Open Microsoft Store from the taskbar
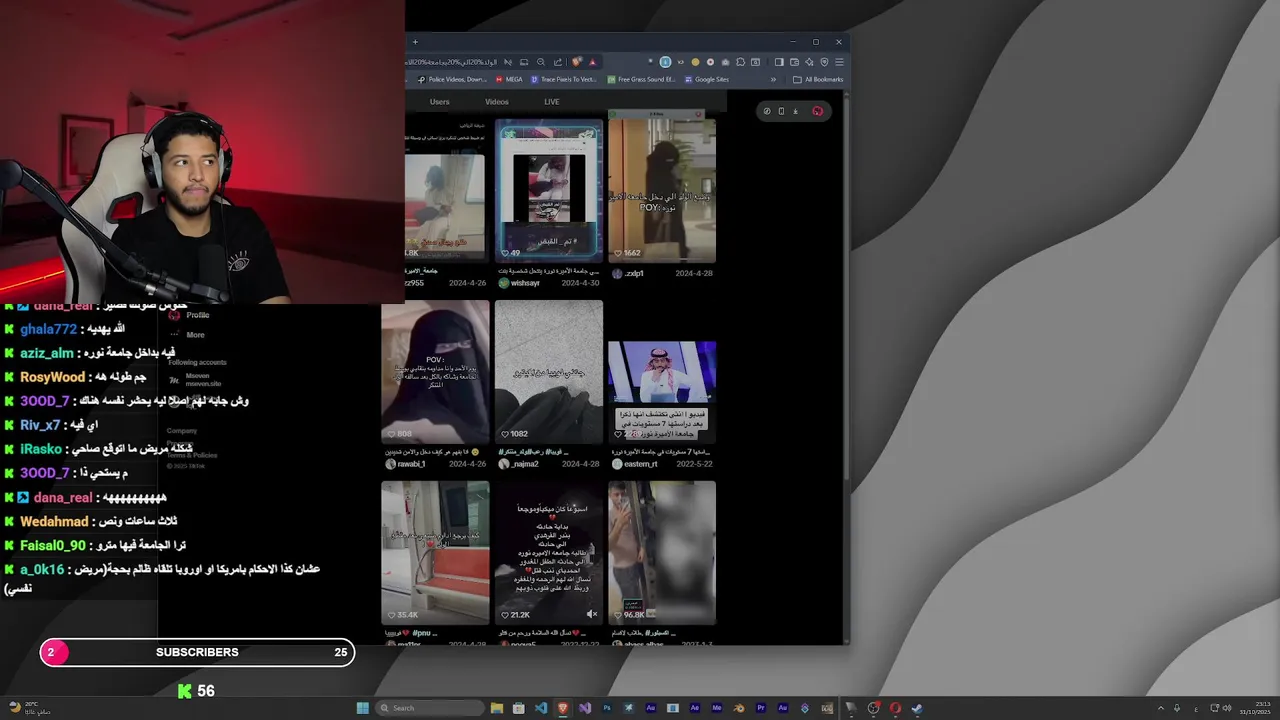 [x=518, y=708]
